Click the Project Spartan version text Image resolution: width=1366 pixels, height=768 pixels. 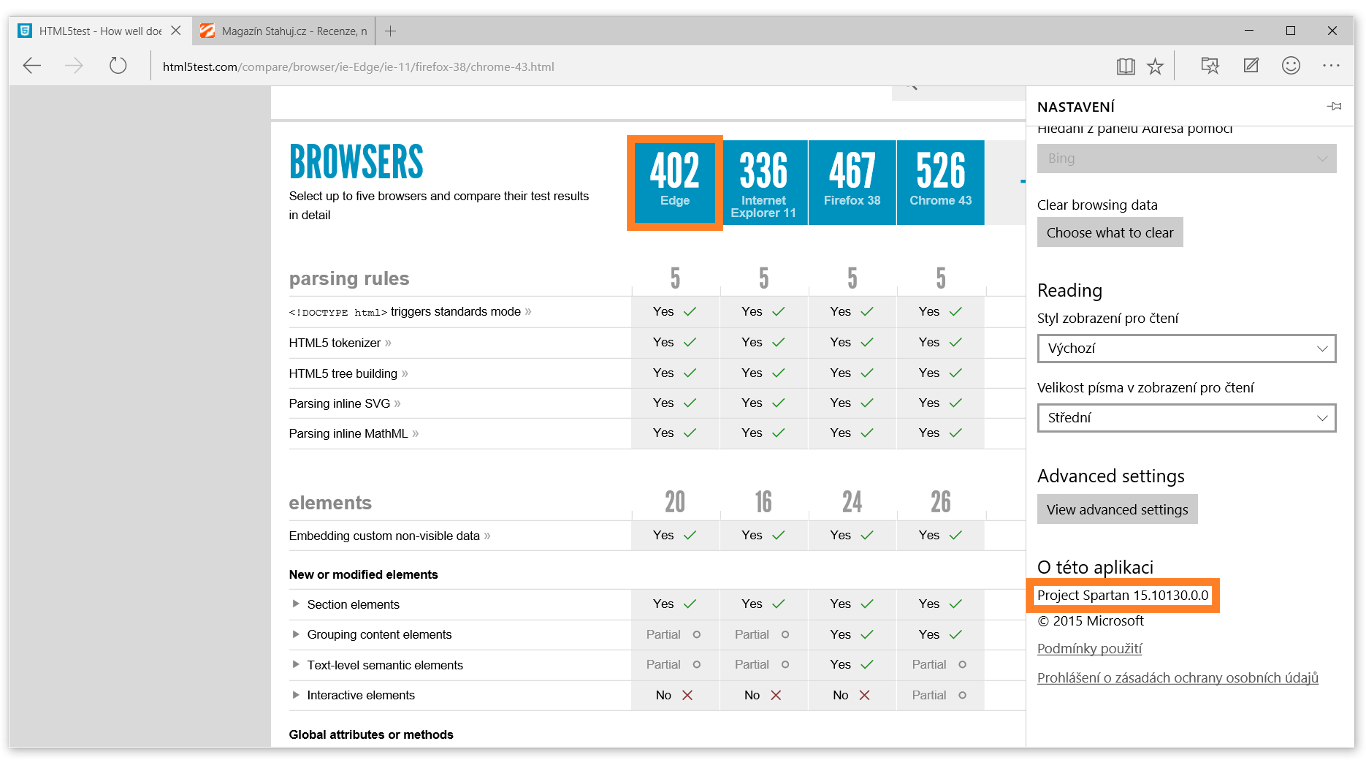(1123, 595)
